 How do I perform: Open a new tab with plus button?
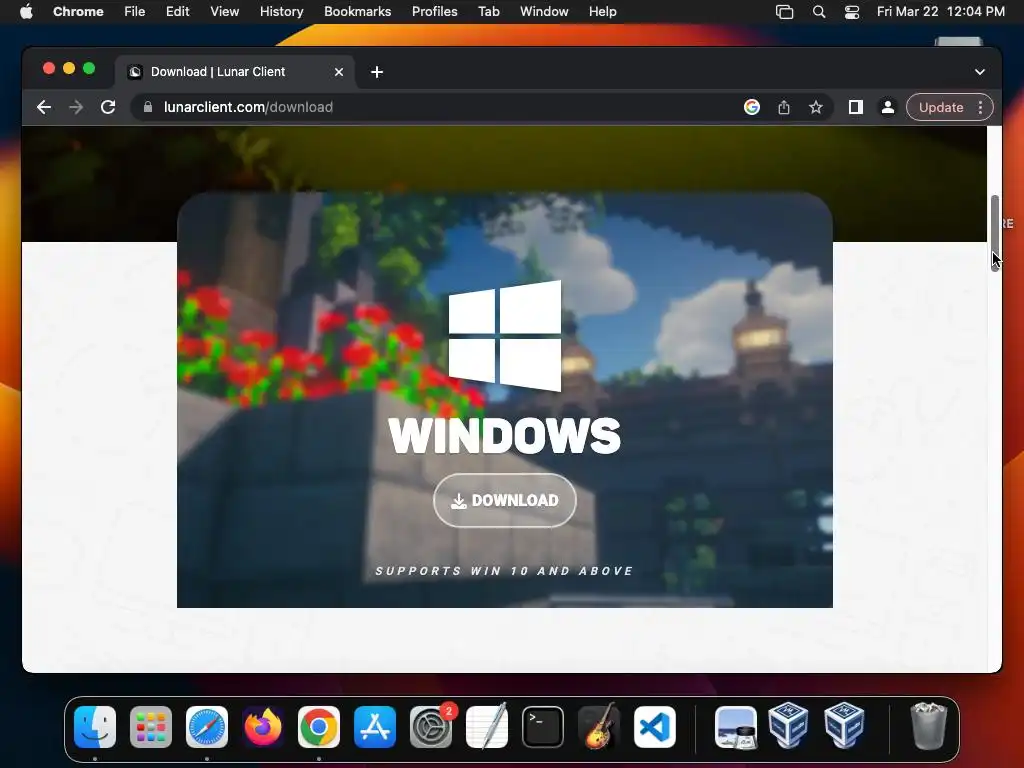[377, 72]
